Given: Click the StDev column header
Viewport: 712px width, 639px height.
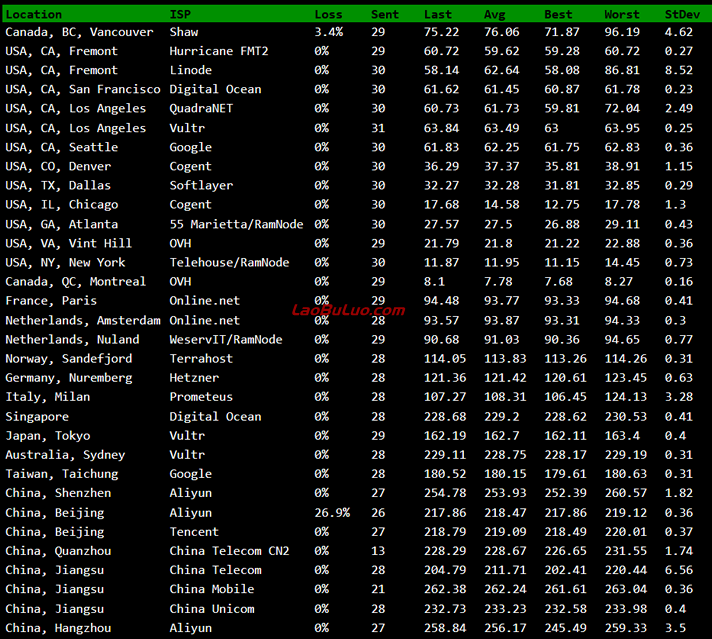Looking at the screenshot, I should 682,15.
